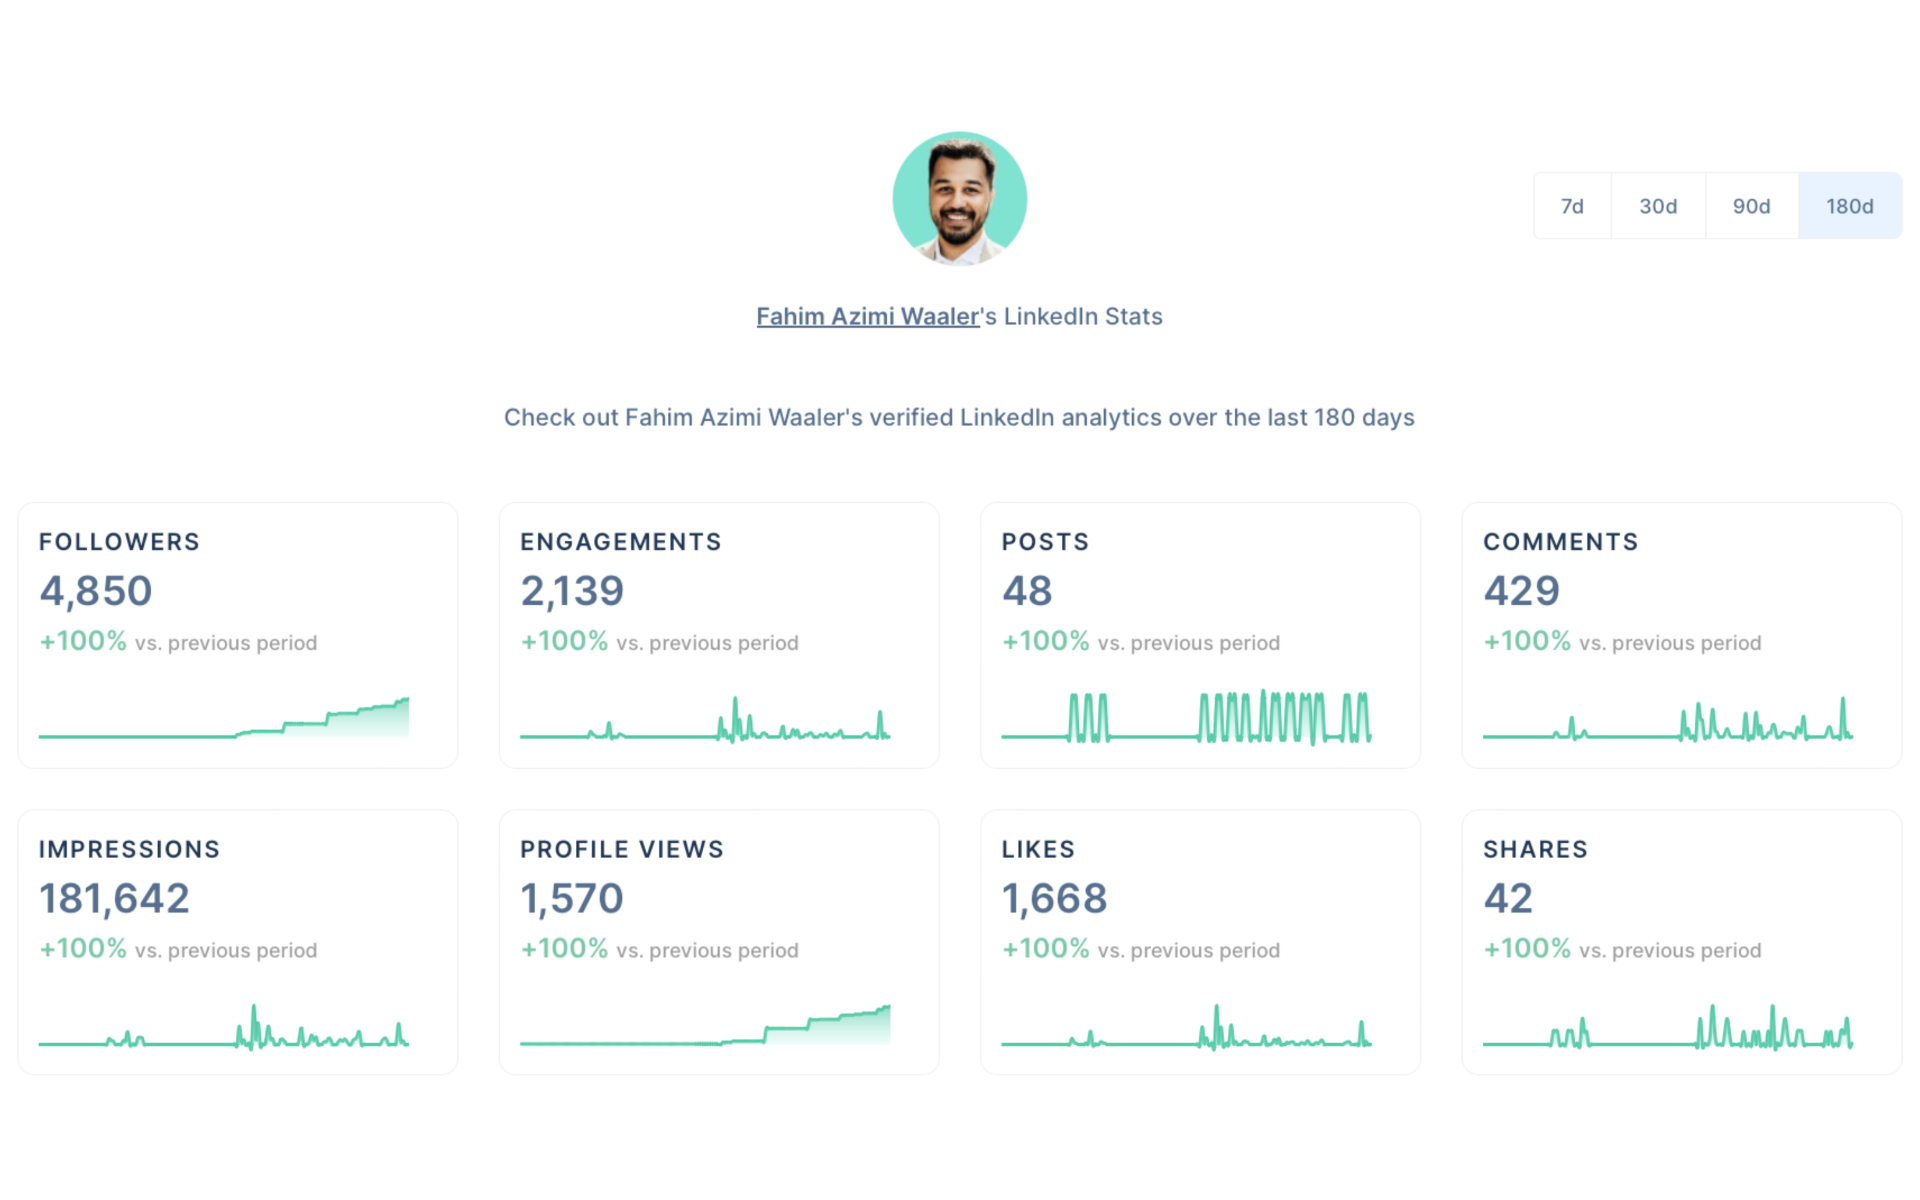Click the Shares sparkline chart
1920x1200 pixels.
tap(1668, 1025)
